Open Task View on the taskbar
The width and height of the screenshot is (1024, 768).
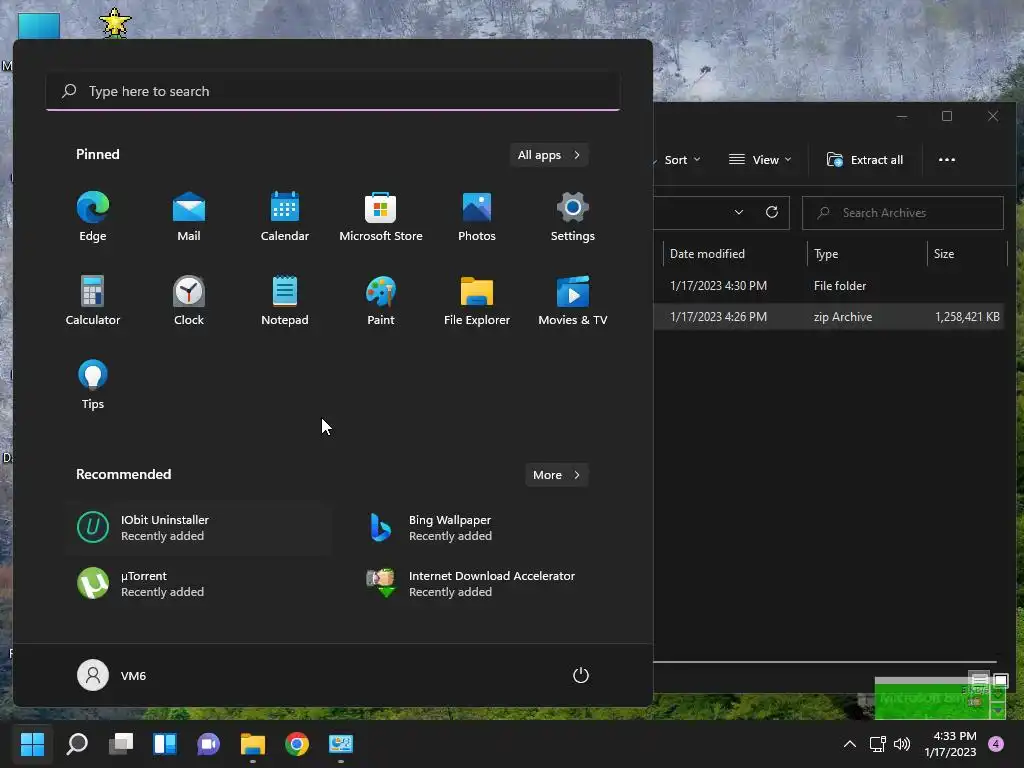[121, 744]
